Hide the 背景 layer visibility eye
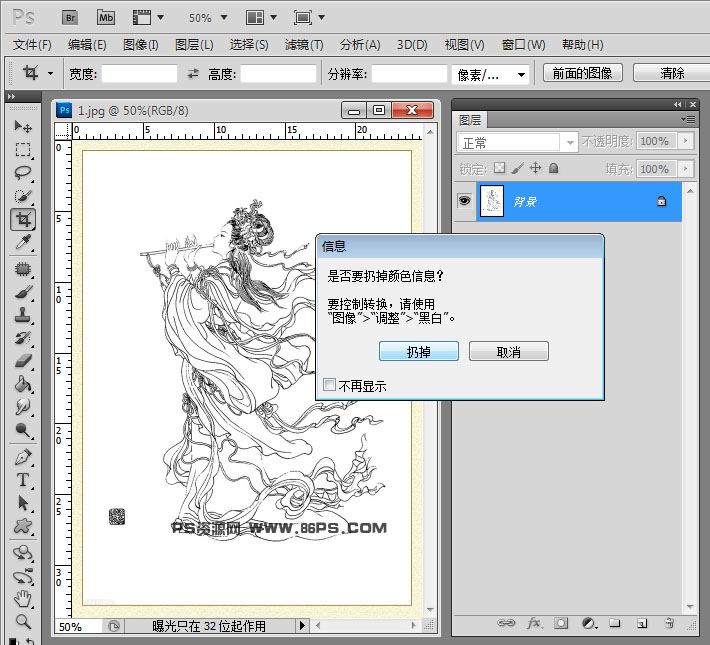The width and height of the screenshot is (710, 645). tap(465, 201)
